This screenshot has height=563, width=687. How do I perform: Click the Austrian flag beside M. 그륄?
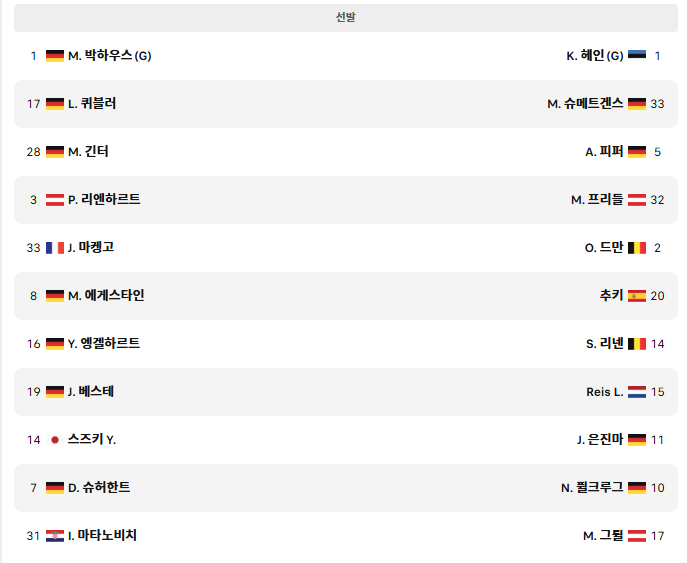click(637, 536)
